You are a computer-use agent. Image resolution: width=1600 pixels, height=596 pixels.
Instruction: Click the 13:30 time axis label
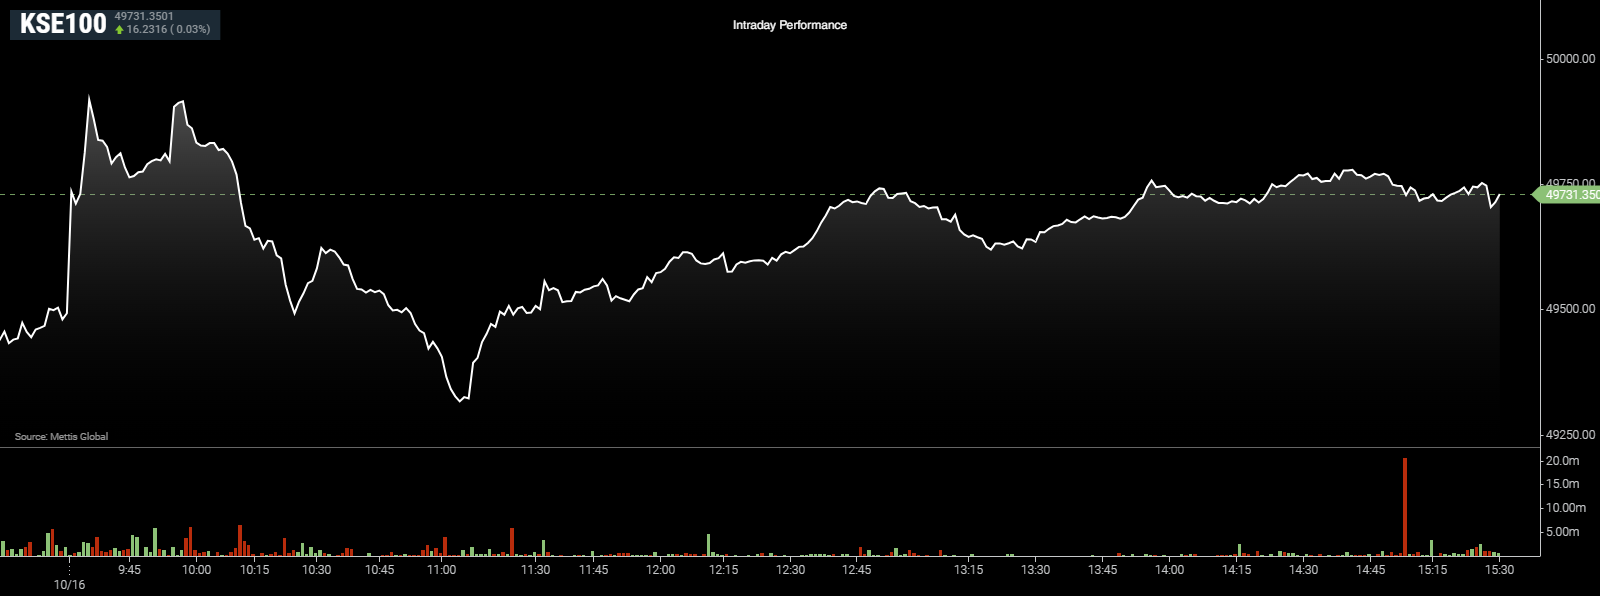pos(1035,570)
